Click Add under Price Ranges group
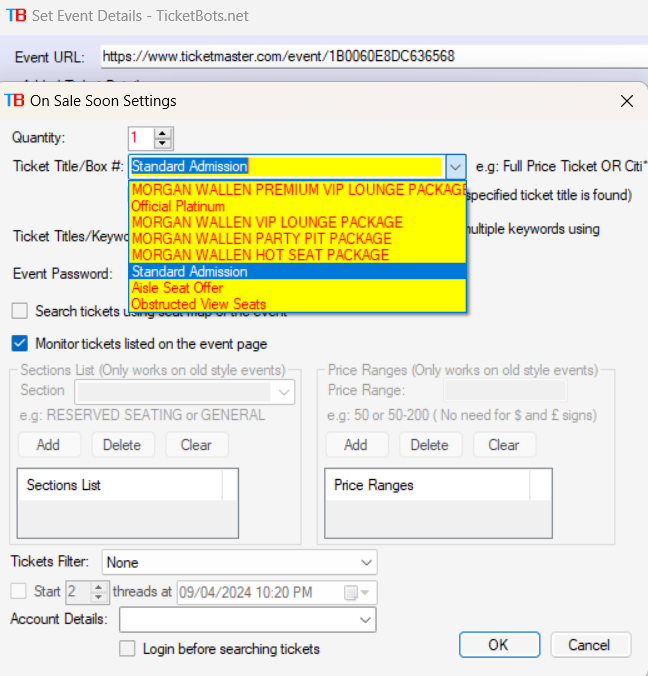 click(x=356, y=445)
